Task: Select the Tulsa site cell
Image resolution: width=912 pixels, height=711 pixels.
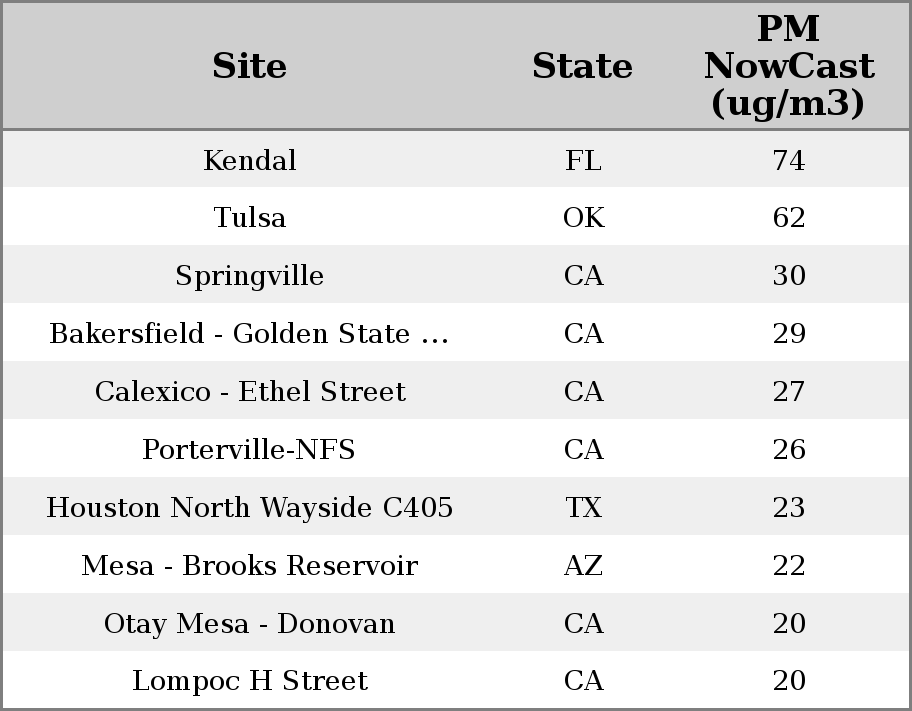Action: (249, 218)
